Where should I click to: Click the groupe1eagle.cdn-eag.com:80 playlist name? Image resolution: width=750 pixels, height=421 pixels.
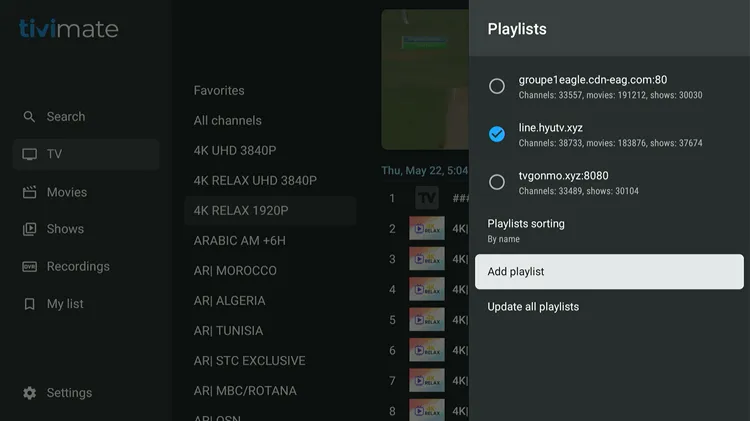(593, 80)
